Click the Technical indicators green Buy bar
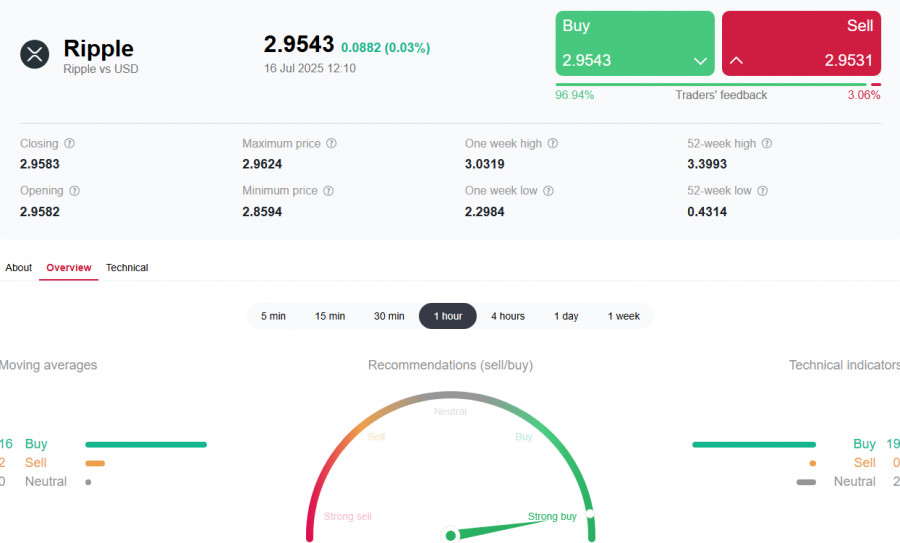Screen dimensions: 900x543 (x=754, y=444)
